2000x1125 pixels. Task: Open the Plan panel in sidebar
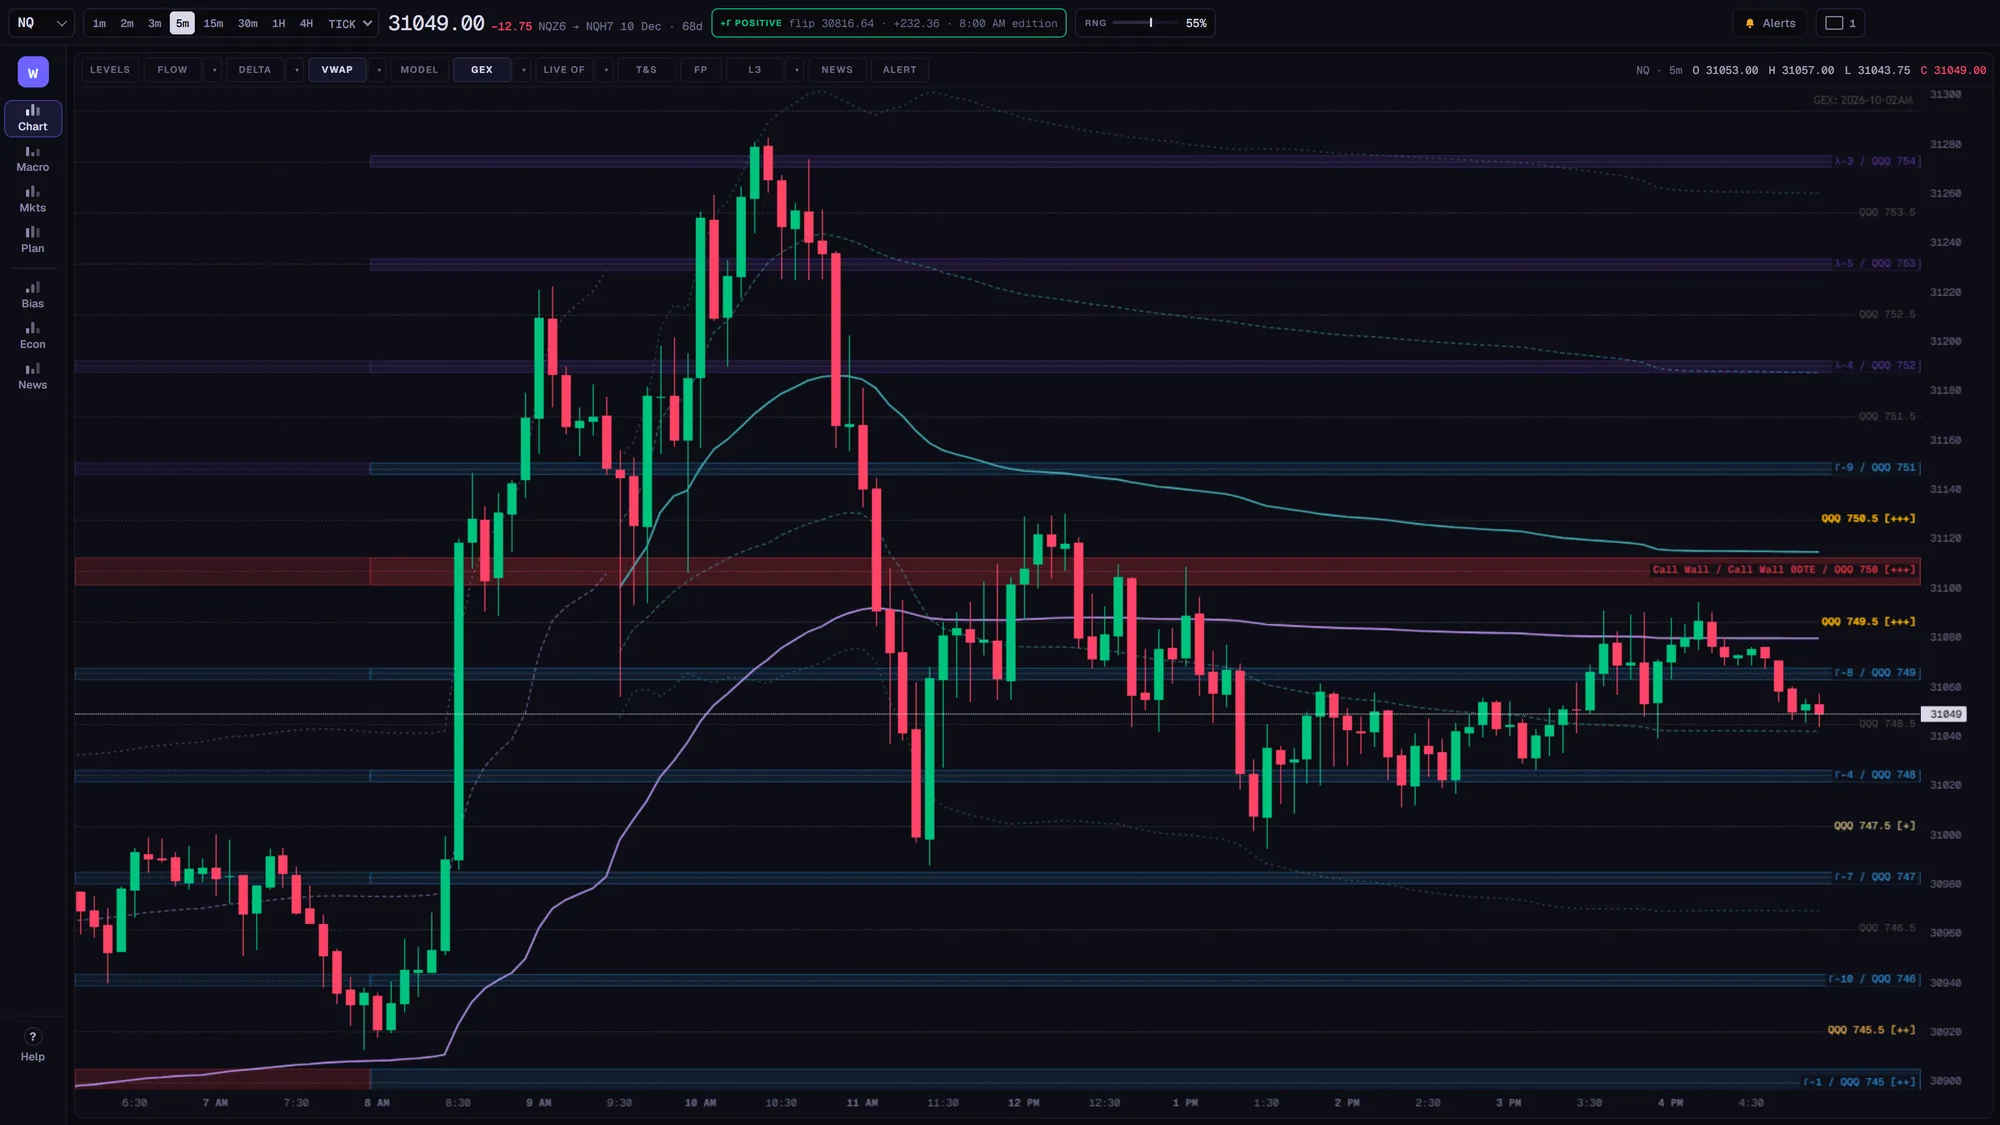[33, 240]
